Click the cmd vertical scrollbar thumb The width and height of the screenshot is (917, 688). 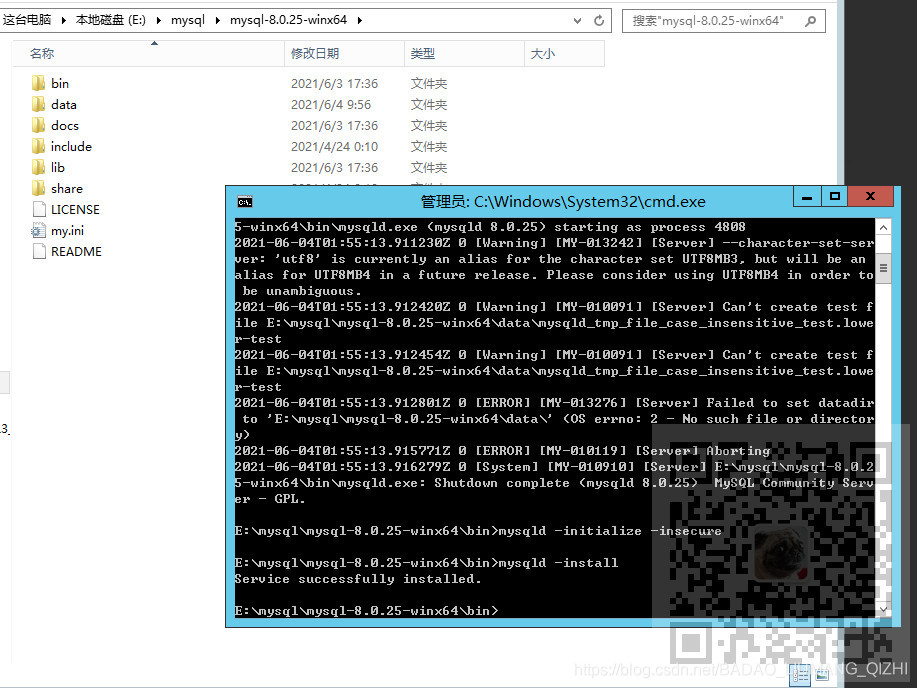click(x=883, y=269)
